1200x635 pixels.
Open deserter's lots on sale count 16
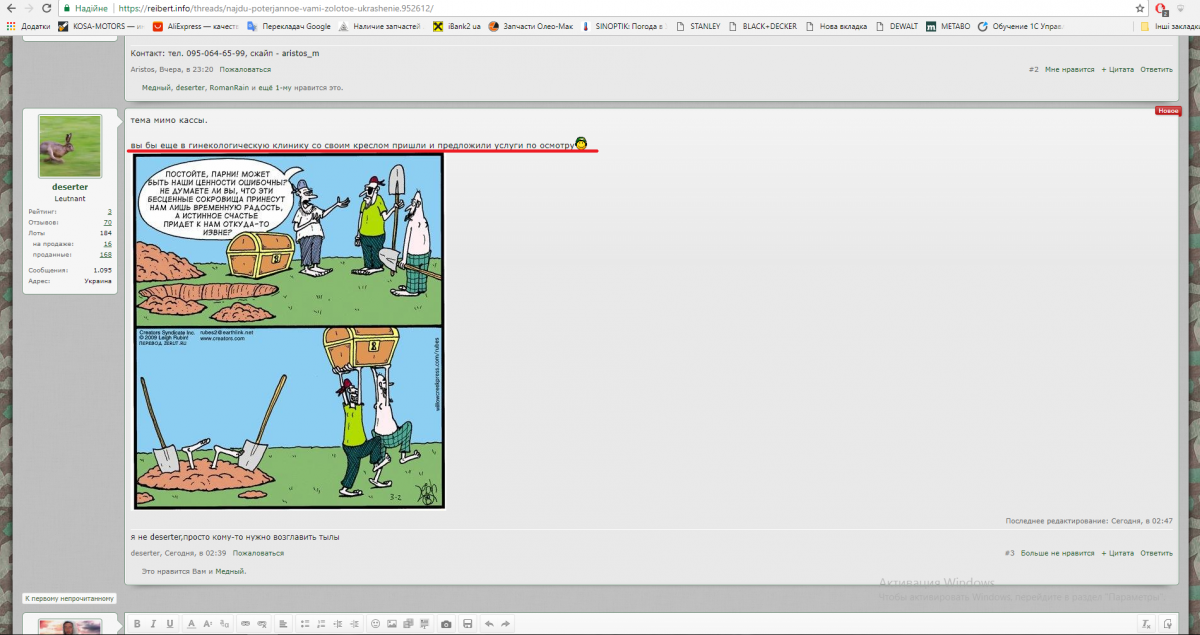pyautogui.click(x=107, y=243)
